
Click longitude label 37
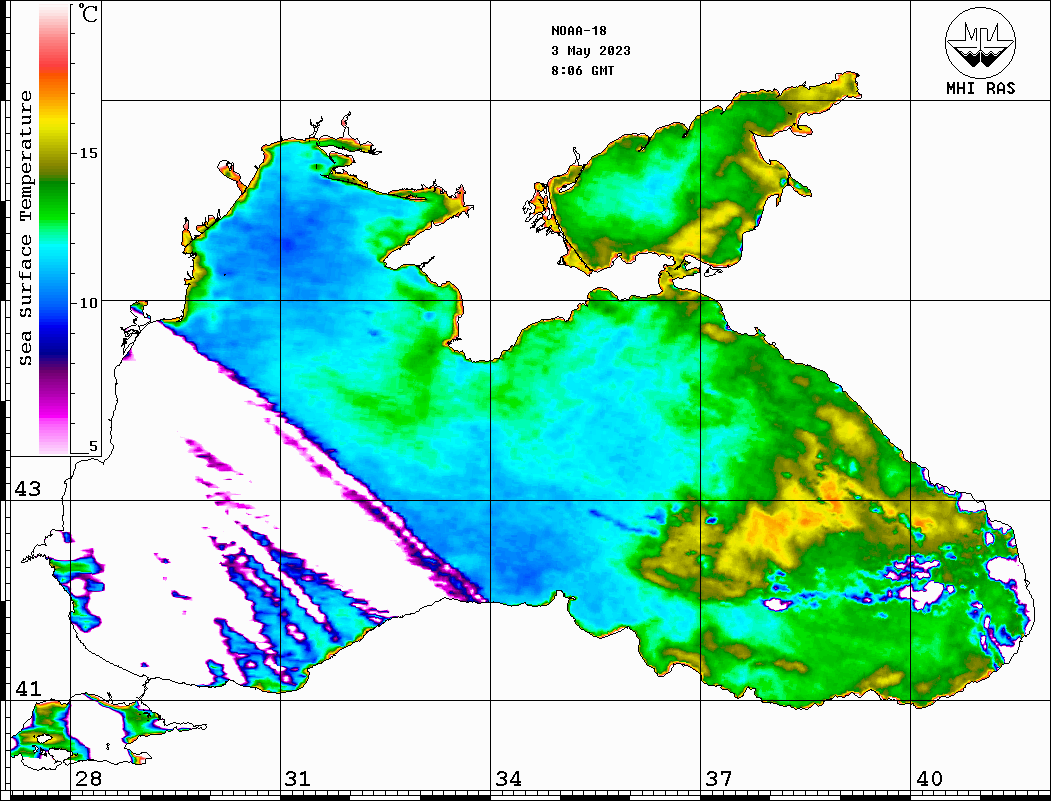(x=719, y=778)
